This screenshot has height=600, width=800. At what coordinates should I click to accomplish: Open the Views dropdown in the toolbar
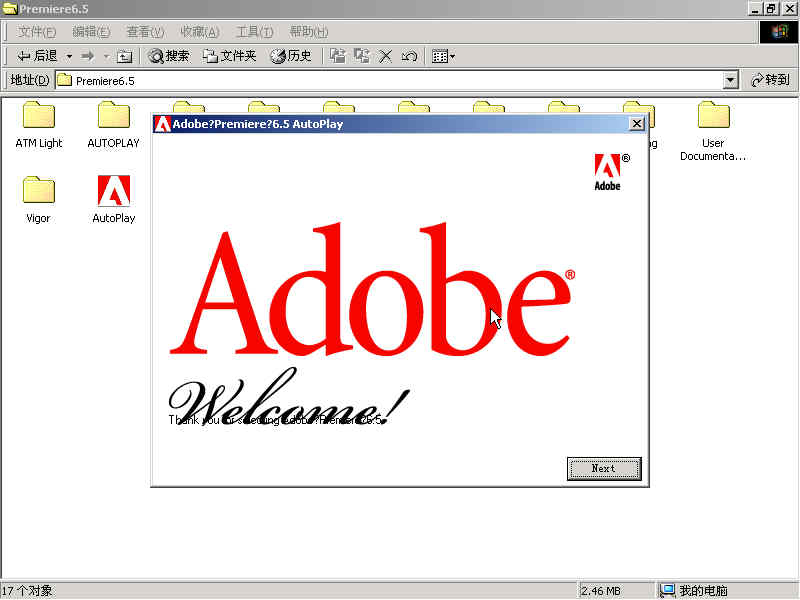pyautogui.click(x=443, y=56)
